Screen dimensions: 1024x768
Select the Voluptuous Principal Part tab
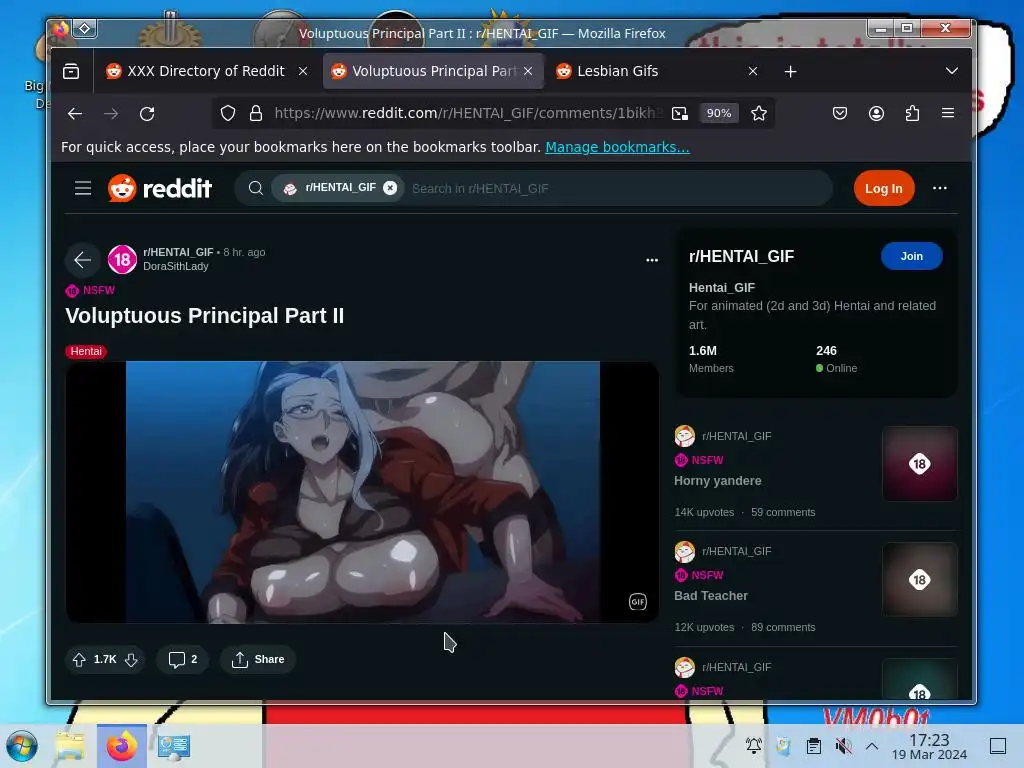coord(433,71)
